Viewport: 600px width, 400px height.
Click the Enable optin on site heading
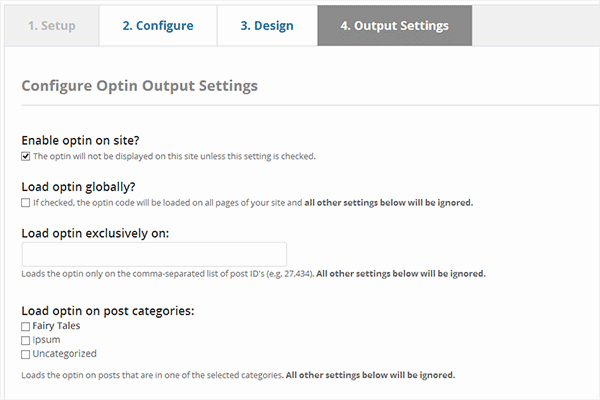(80, 140)
